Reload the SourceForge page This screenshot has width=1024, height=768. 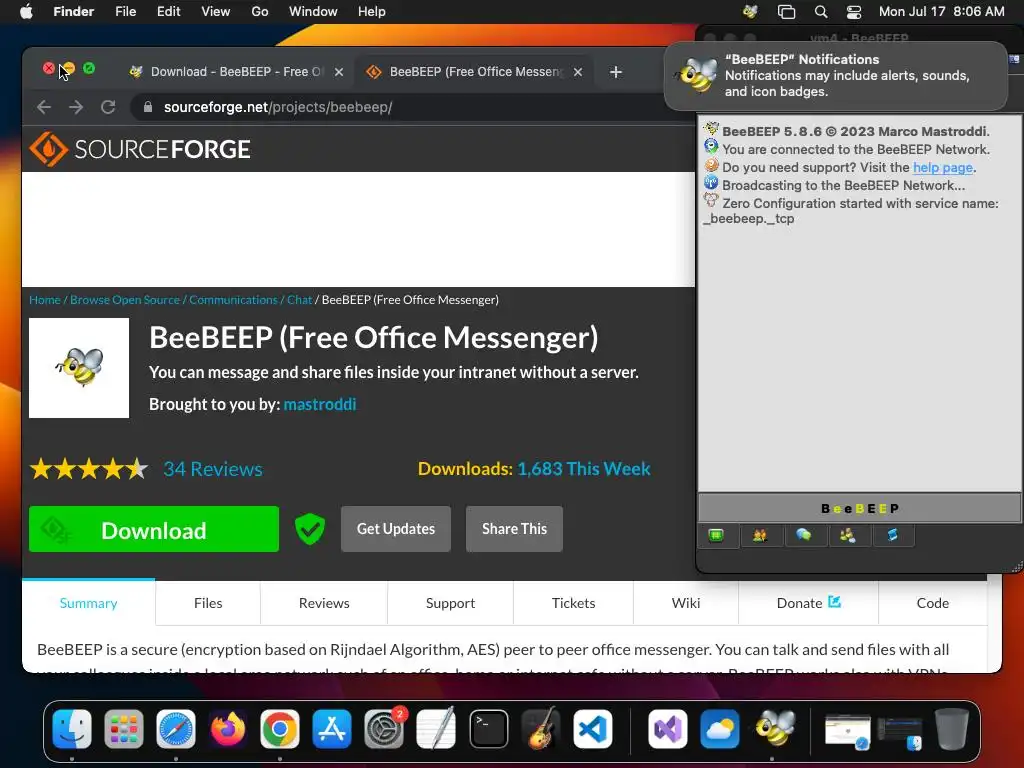point(108,107)
